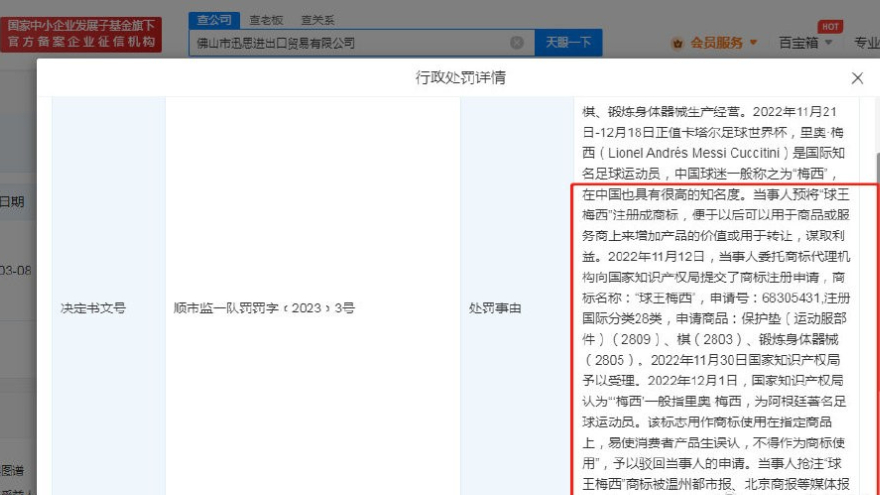Open the 会员服务 dropdown menu
The height and width of the screenshot is (495, 880).
click(x=722, y=43)
